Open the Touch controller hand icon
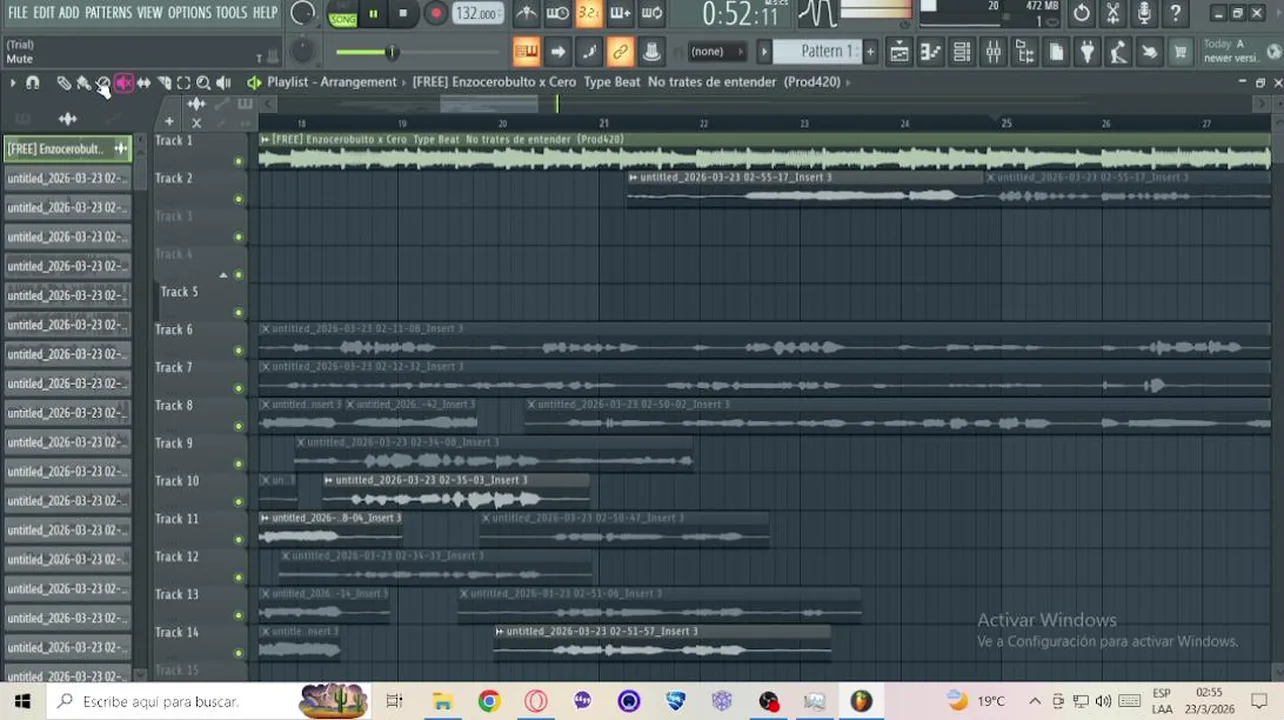Screen dimensions: 1284x720 (x=1149, y=52)
